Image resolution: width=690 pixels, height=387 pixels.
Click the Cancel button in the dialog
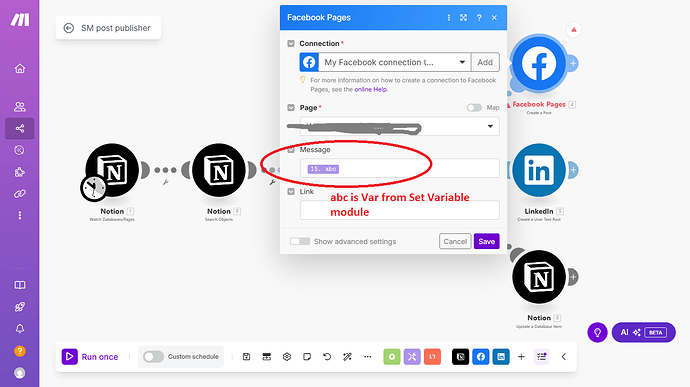(455, 241)
